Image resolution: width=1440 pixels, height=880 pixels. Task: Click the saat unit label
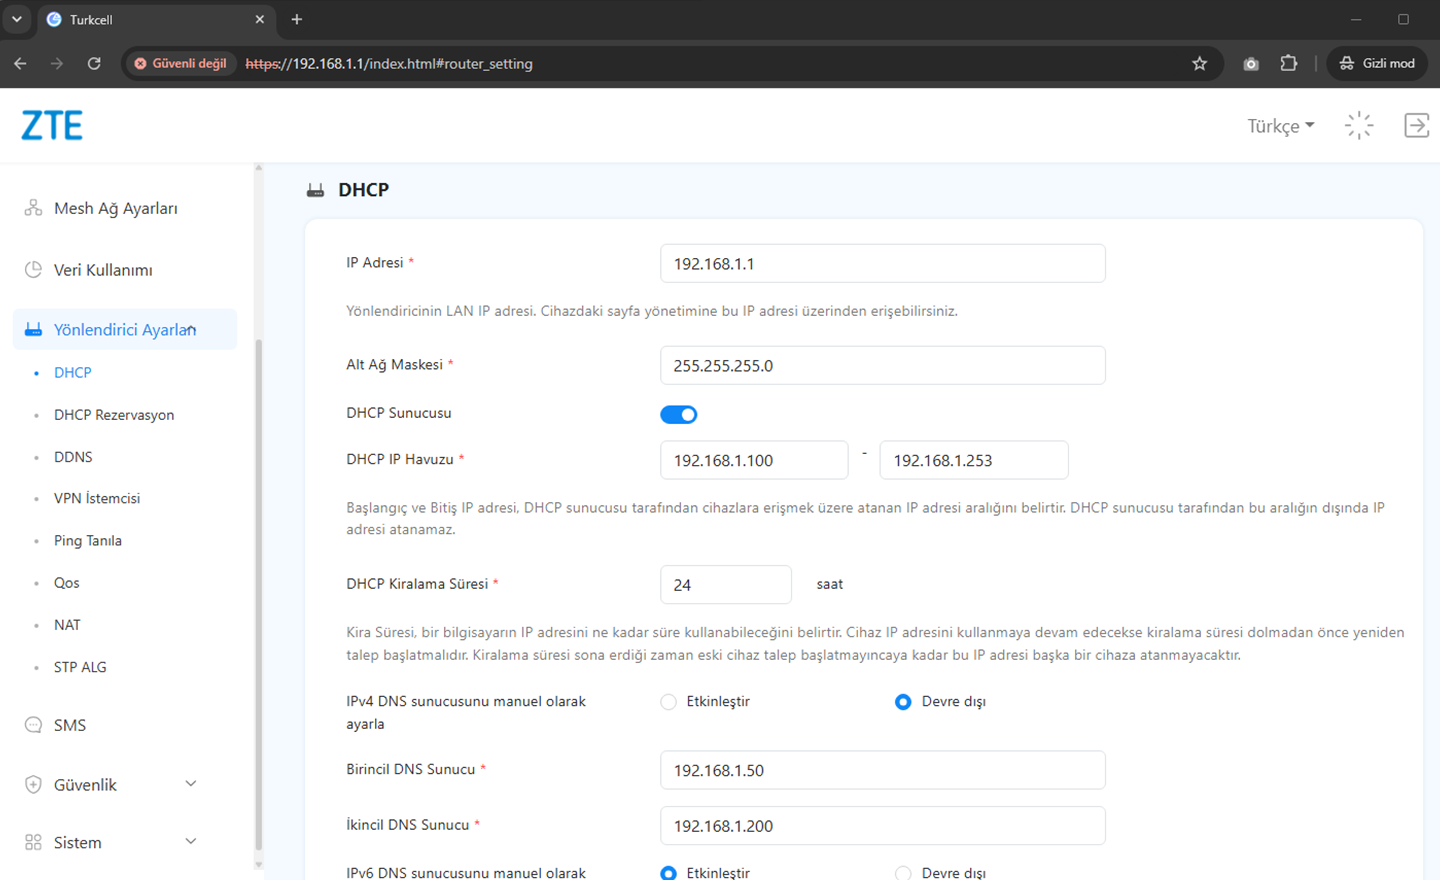pyautogui.click(x=830, y=584)
